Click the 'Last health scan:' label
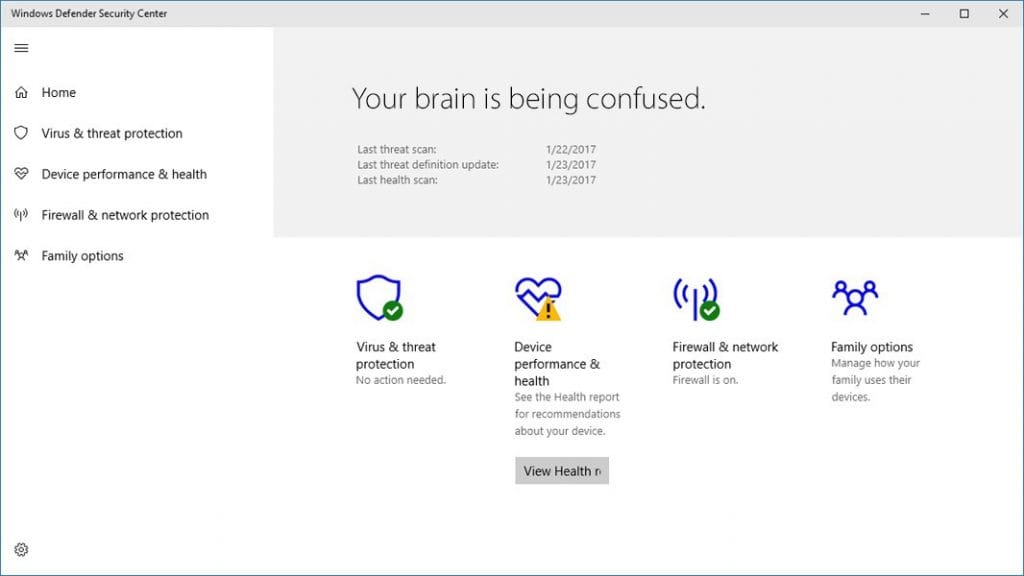Viewport: 1024px width, 576px height. (397, 180)
